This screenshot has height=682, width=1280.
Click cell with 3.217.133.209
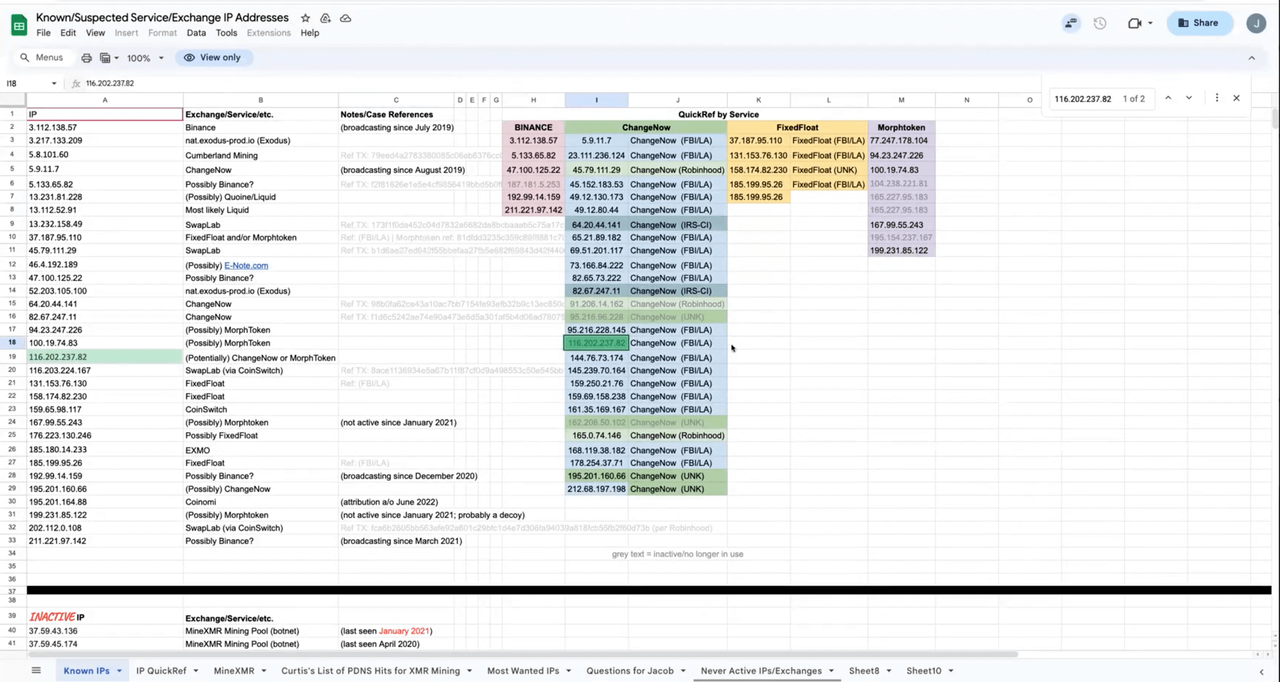104,141
